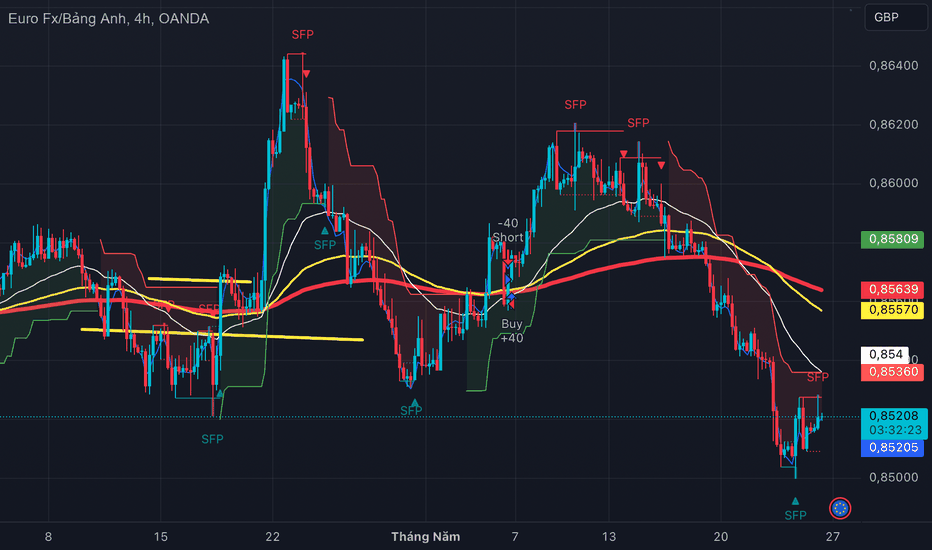The image size is (932, 550).
Task: Click date 8 on time axis
Action: tap(48, 537)
